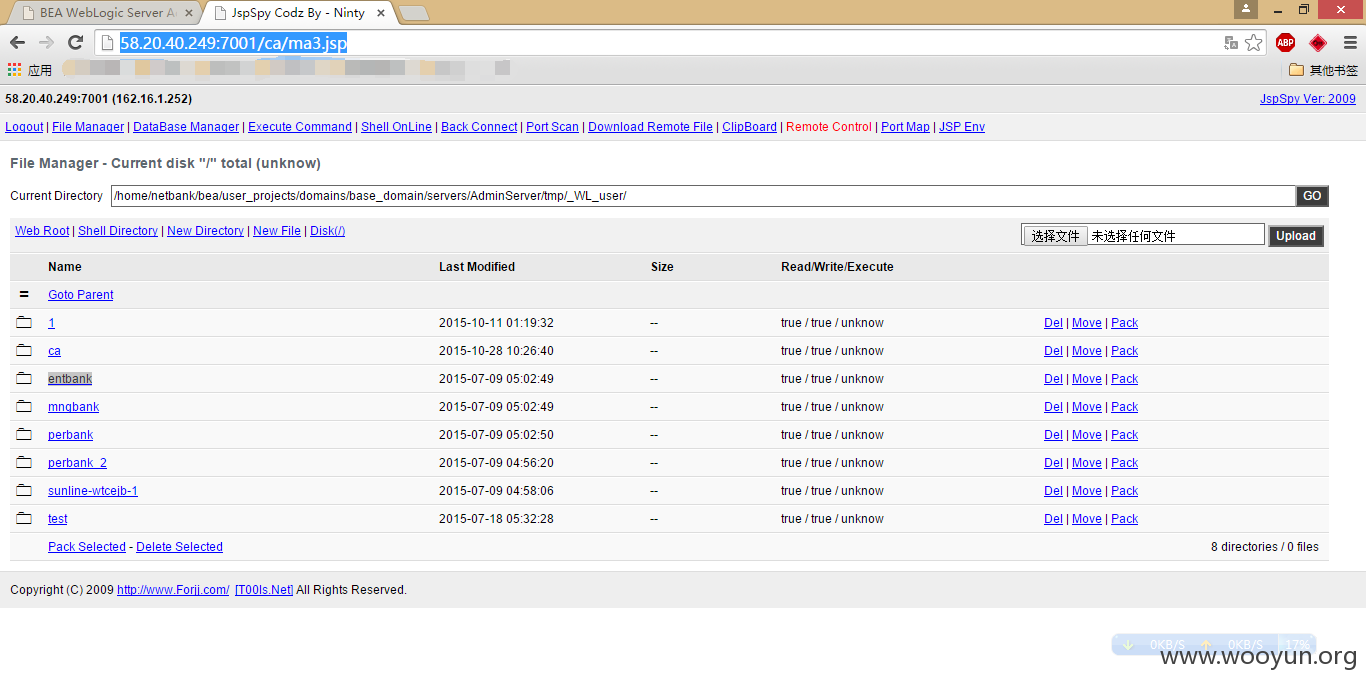Delete the ca directory via Del
1366x685 pixels.
(x=1053, y=351)
